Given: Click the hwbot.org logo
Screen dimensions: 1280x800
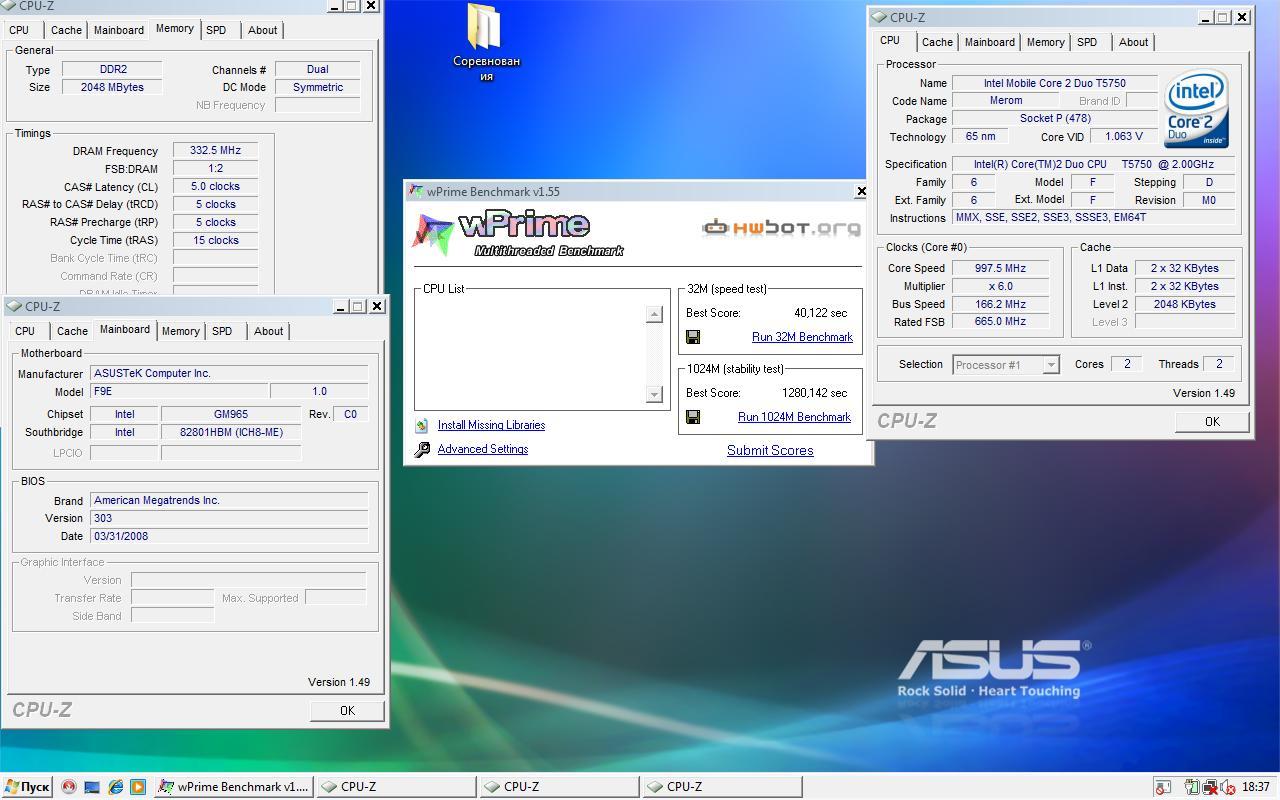Looking at the screenshot, I should point(781,228).
